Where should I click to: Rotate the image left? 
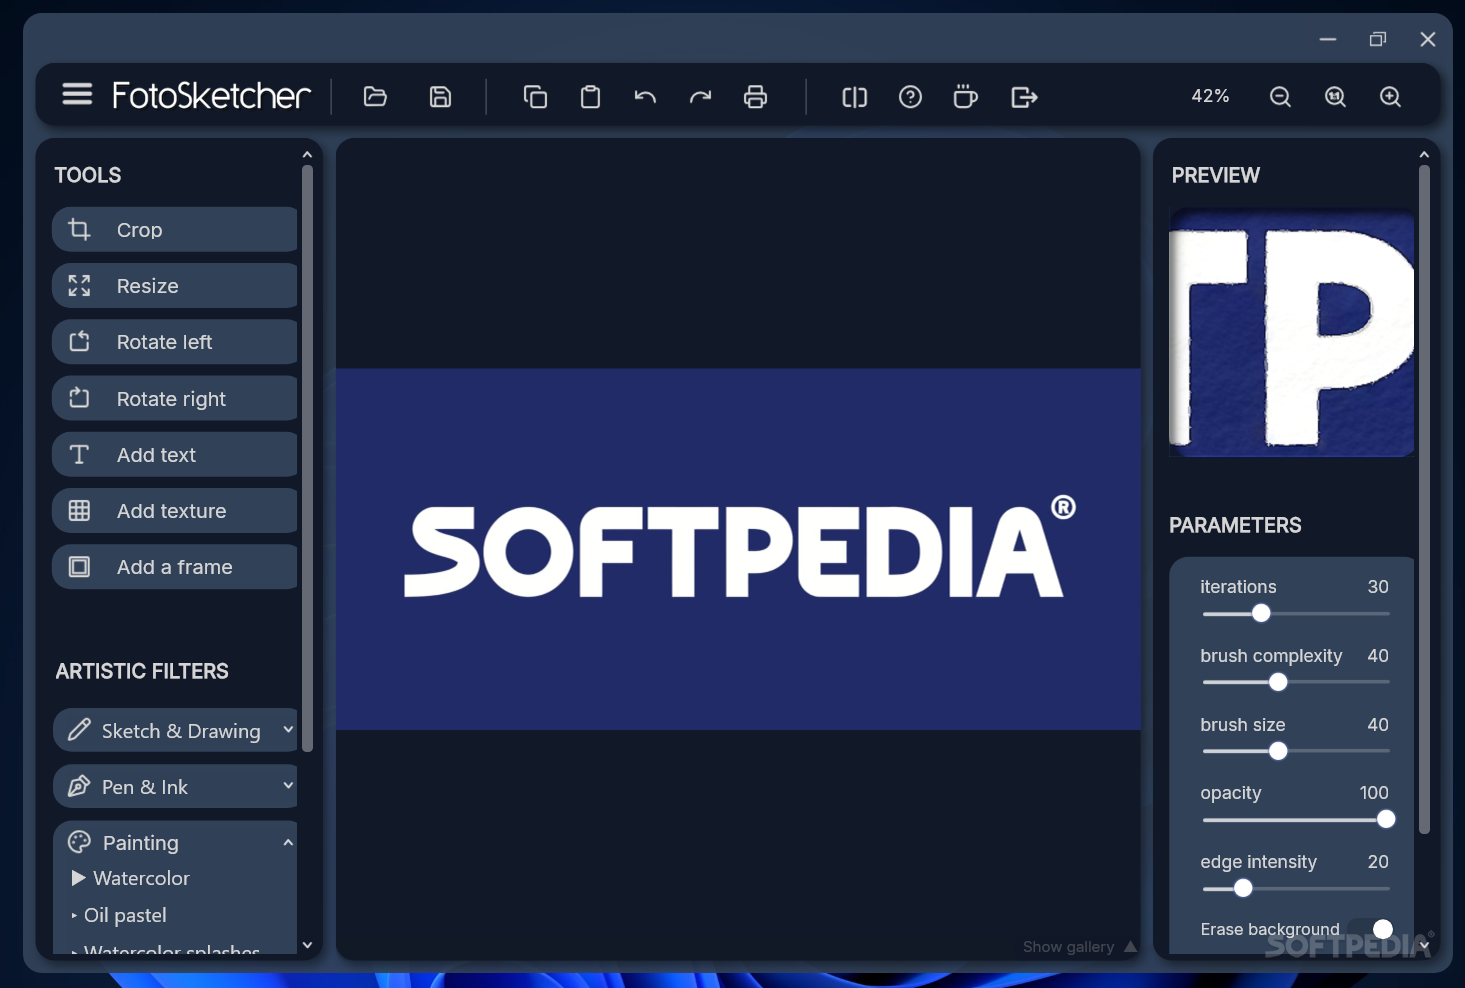point(175,342)
